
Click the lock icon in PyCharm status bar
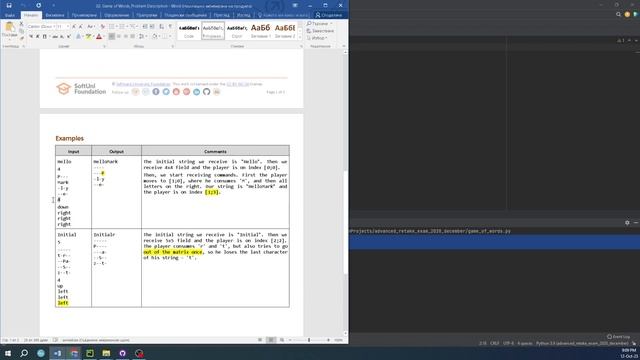634,343
